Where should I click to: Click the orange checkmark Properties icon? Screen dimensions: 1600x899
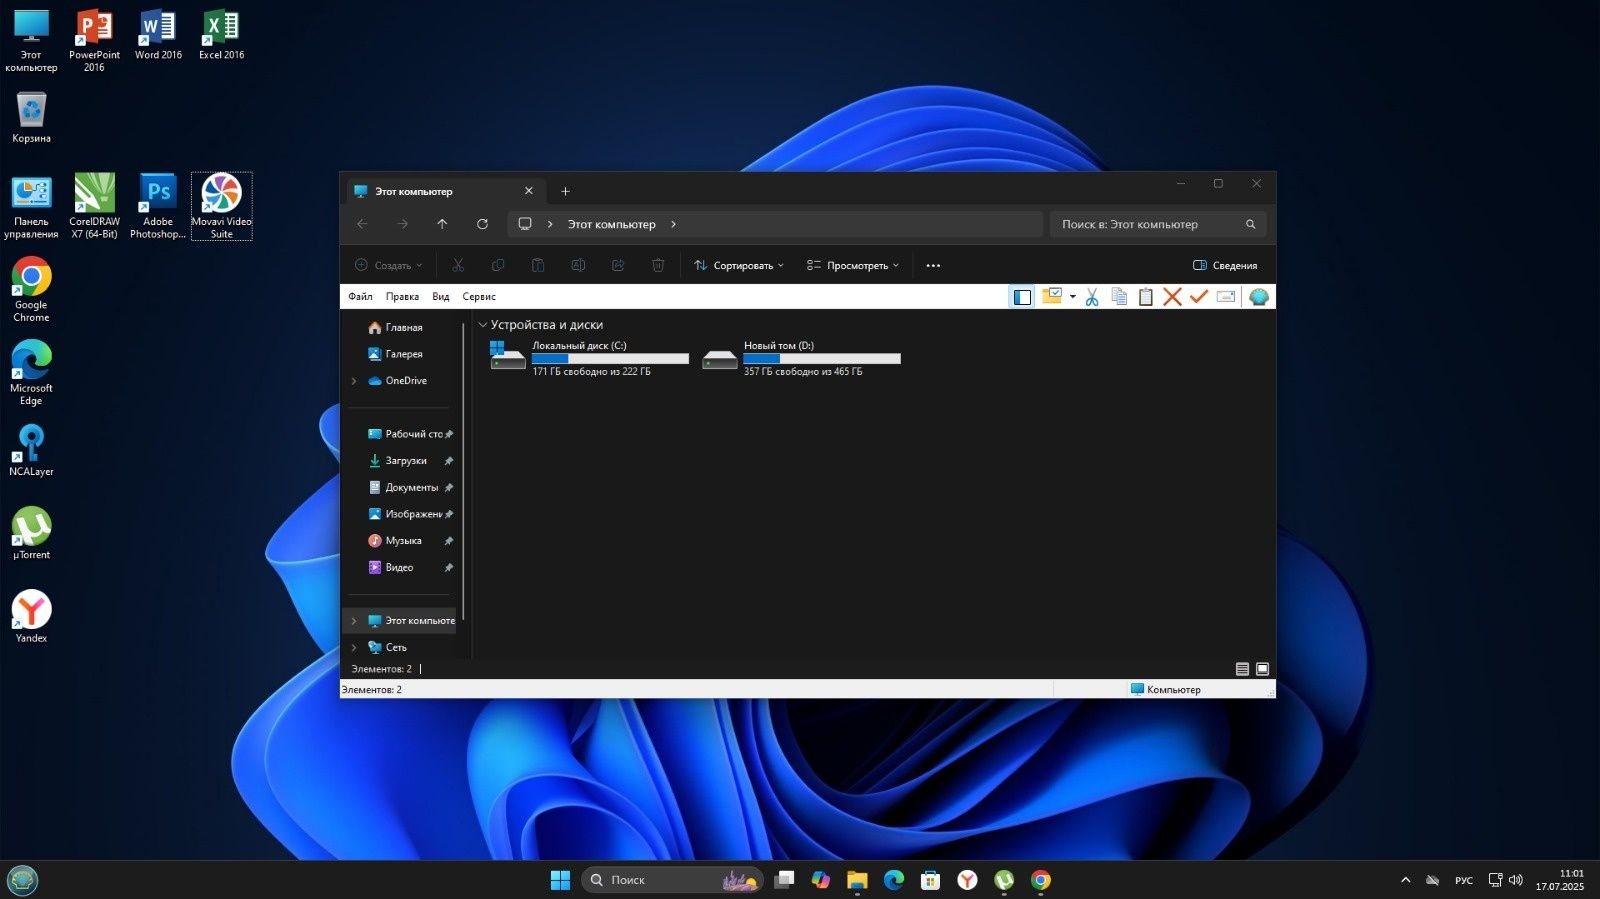1199,297
